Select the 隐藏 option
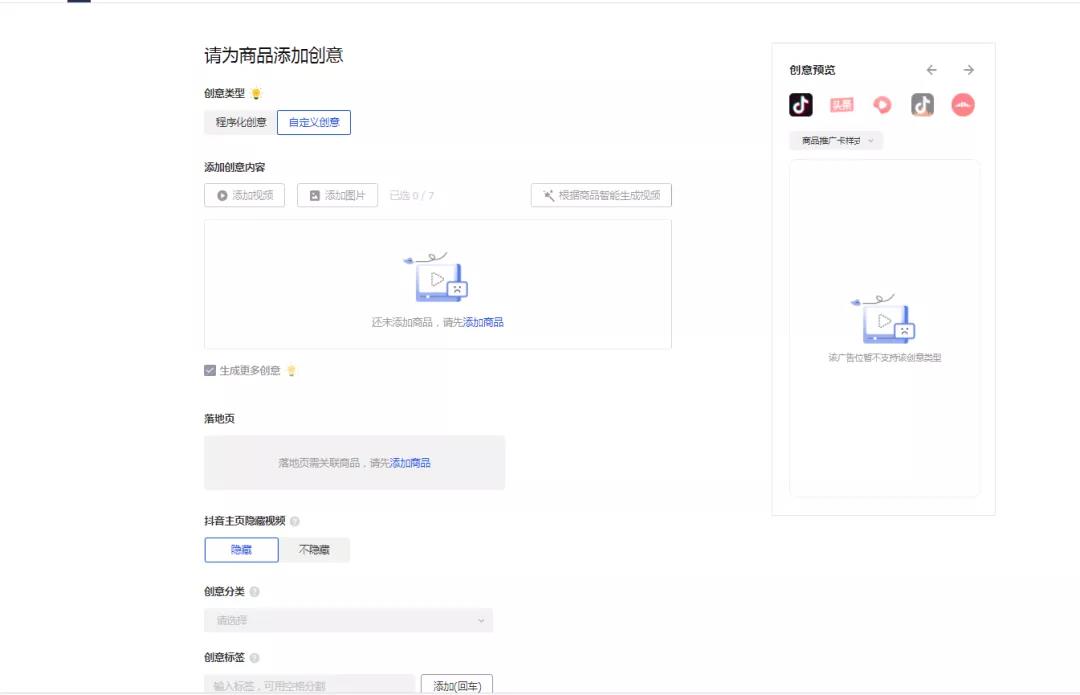The width and height of the screenshot is (1080, 695). tap(241, 550)
